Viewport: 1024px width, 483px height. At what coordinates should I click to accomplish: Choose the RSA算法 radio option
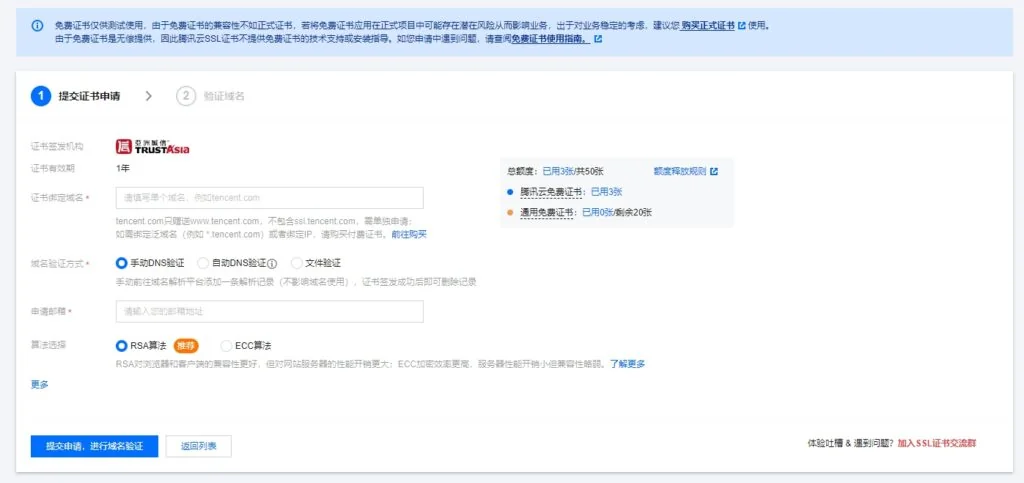(121, 346)
